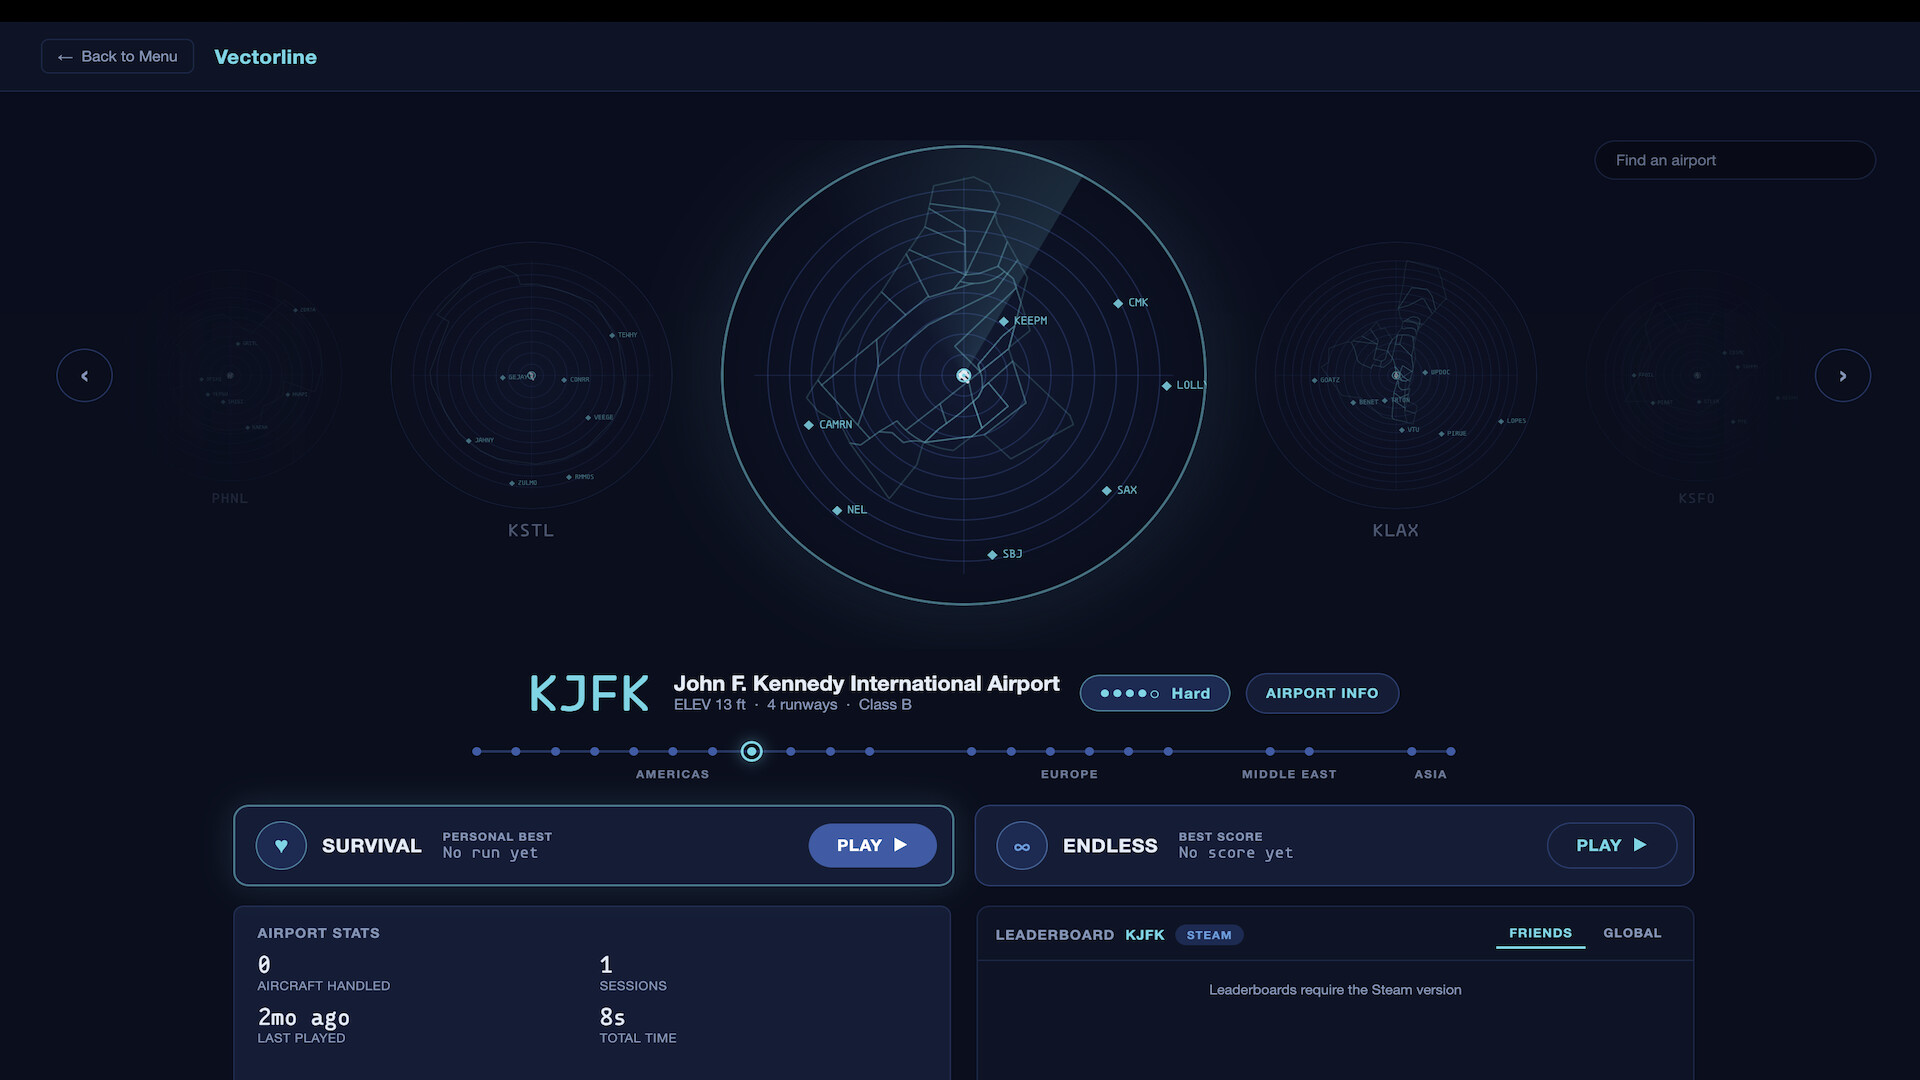
Task: Start Survival mode with its PLAY button
Action: pos(872,845)
